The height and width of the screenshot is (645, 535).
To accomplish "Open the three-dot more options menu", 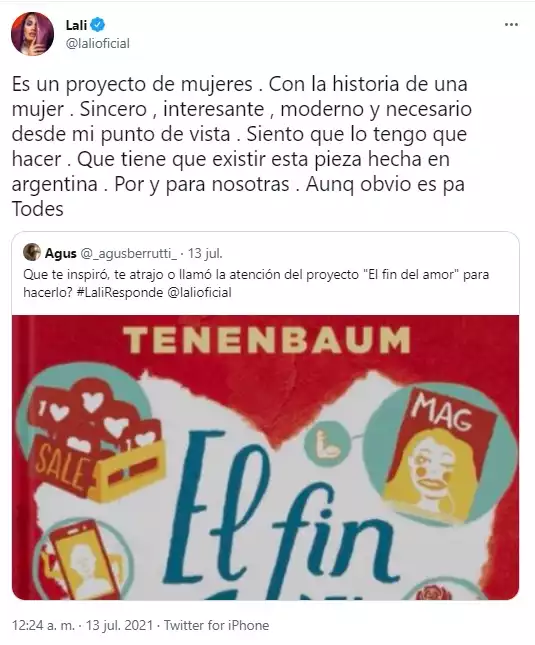I will pyautogui.click(x=511, y=25).
